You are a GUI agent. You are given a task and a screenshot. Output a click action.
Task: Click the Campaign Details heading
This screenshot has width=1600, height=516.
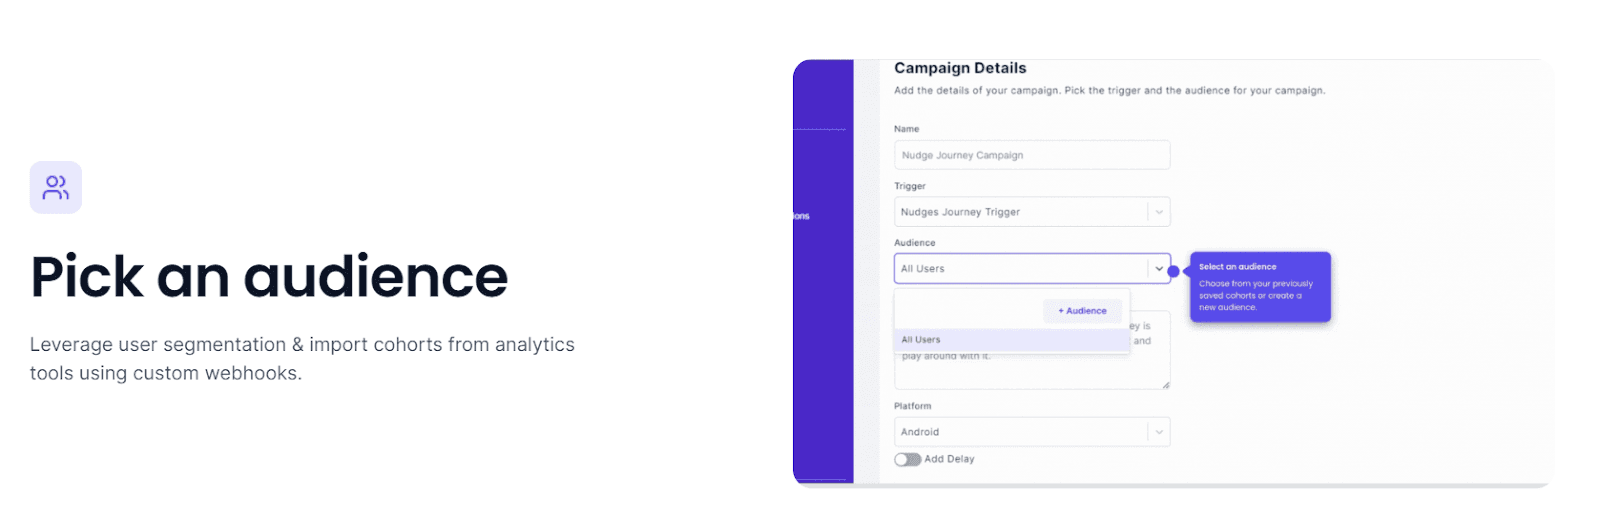[x=960, y=68]
